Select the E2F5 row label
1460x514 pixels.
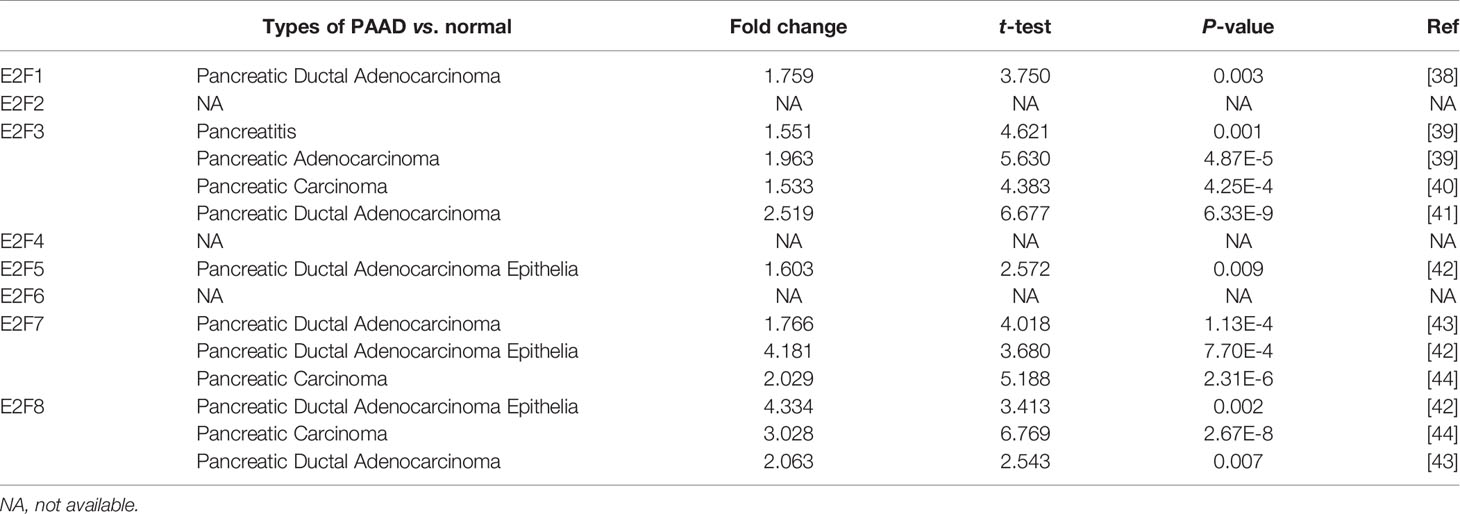pyautogui.click(x=22, y=269)
